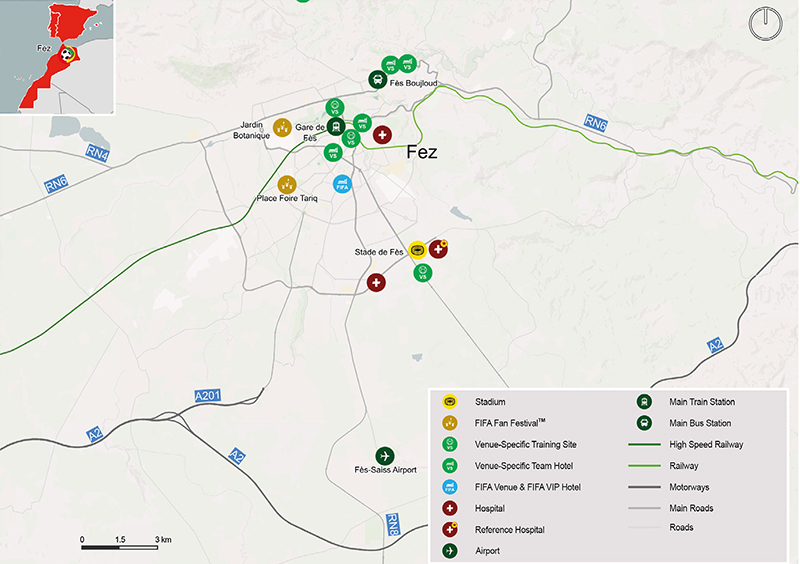Viewport: 800px width, 564px height.
Task: Click the Fès Boujloud text label
Action: pos(413,83)
